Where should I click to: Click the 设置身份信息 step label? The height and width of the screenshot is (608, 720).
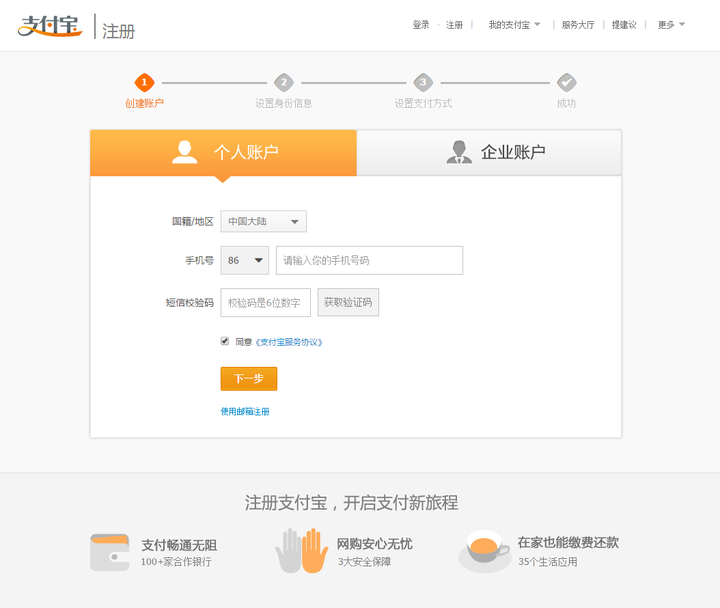[x=284, y=103]
